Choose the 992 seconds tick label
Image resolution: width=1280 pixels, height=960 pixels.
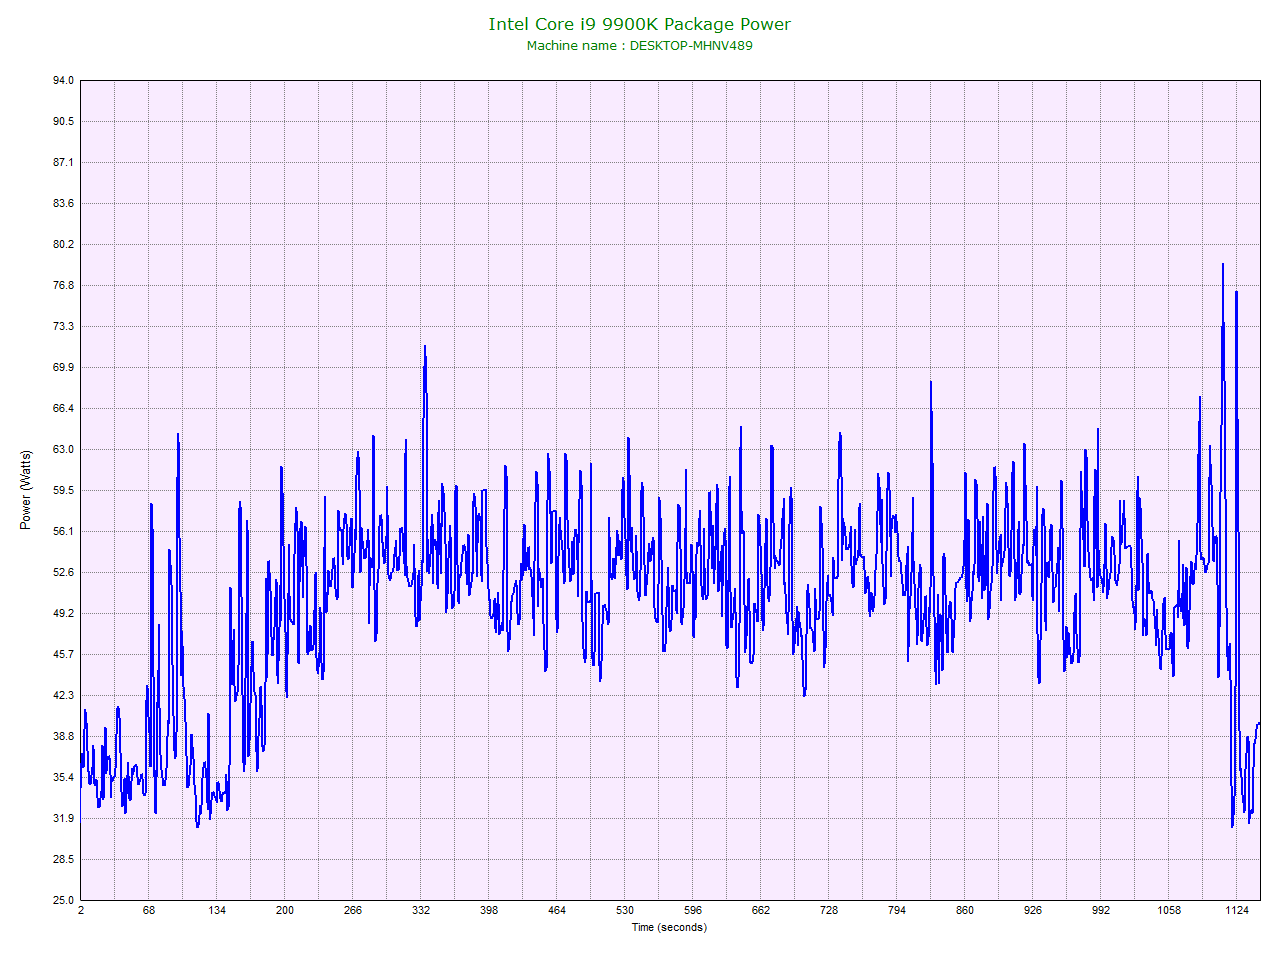click(x=1101, y=911)
